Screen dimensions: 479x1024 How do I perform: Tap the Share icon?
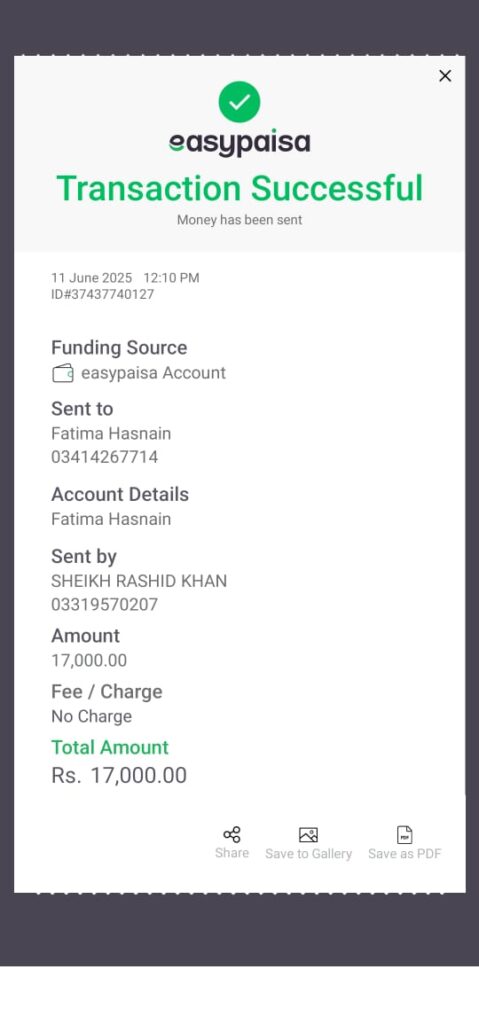click(x=232, y=835)
